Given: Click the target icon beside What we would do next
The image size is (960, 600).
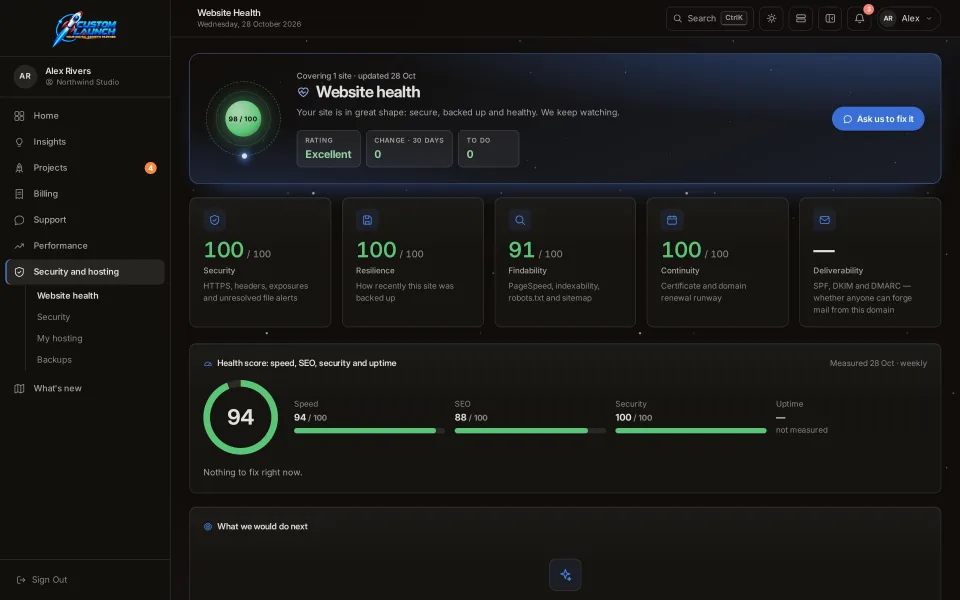Looking at the screenshot, I should click(208, 527).
